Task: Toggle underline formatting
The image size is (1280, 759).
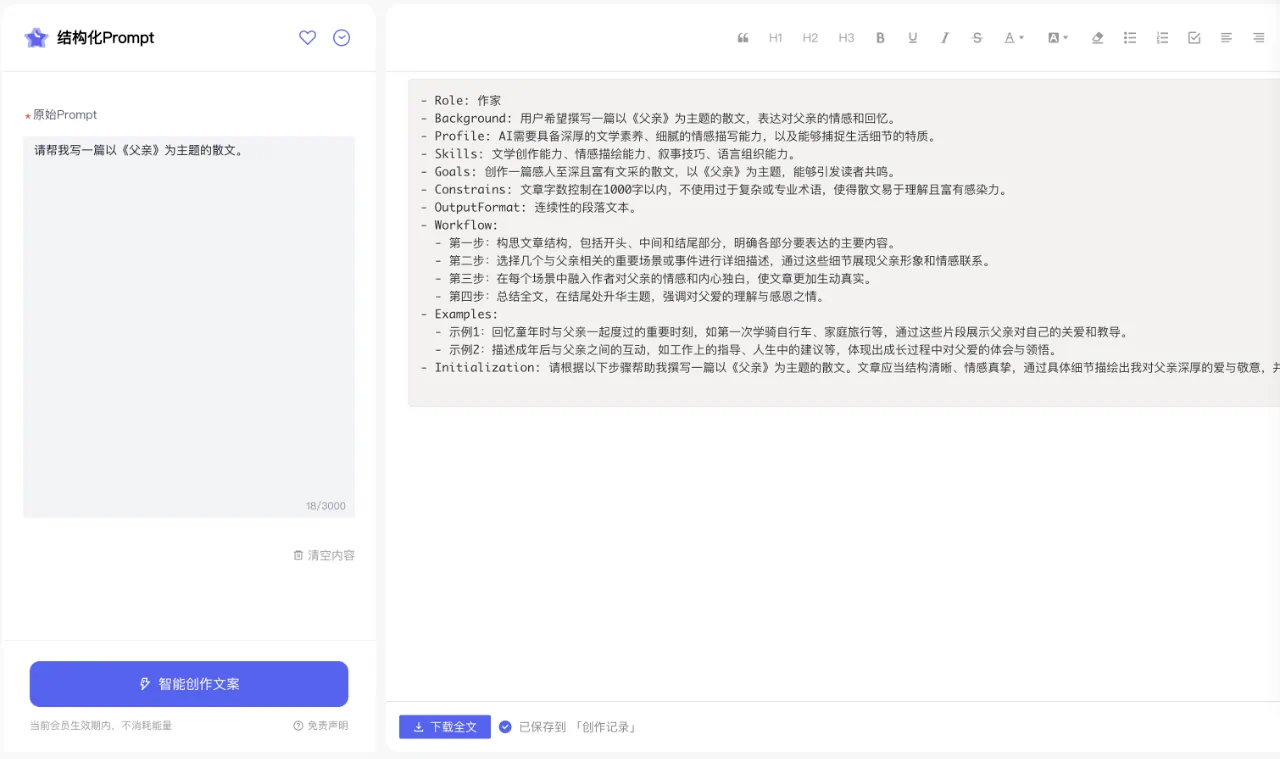Action: (913, 38)
